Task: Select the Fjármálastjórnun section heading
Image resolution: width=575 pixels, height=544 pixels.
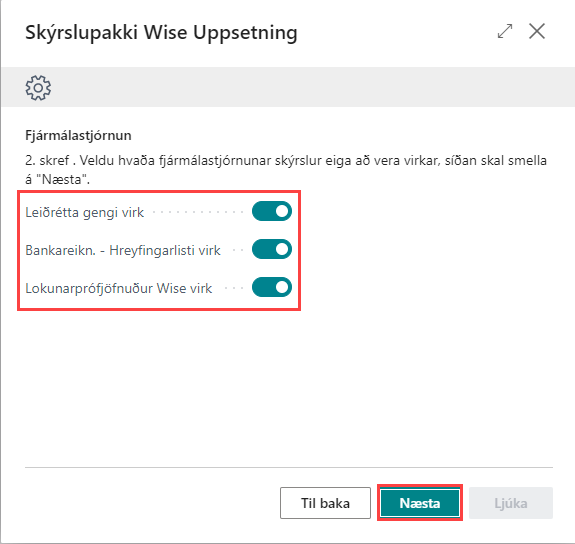Action: (78, 135)
